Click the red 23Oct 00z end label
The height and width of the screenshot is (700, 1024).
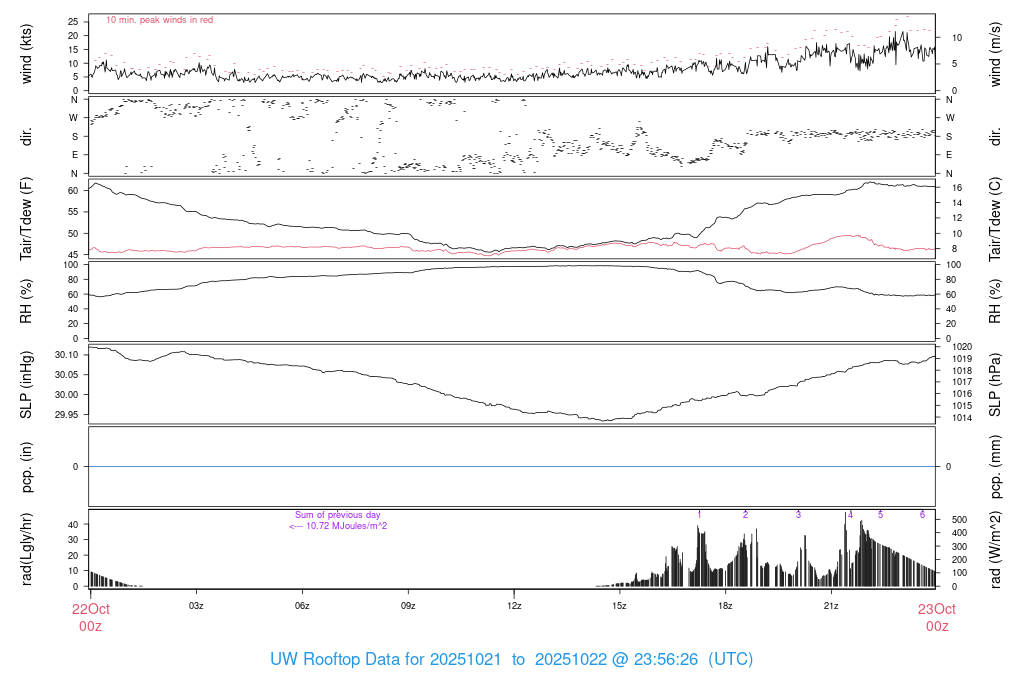936,617
